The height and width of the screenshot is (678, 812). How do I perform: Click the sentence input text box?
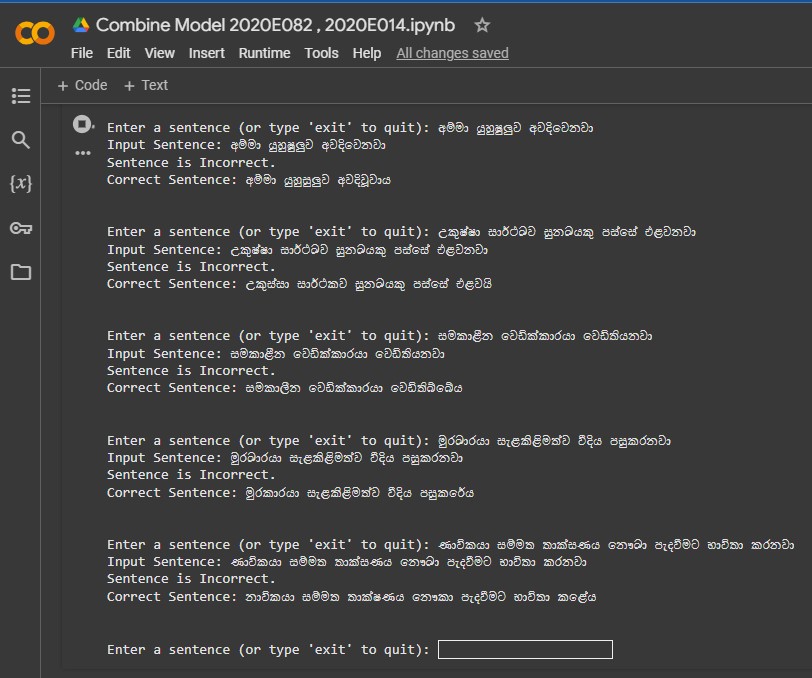point(525,650)
